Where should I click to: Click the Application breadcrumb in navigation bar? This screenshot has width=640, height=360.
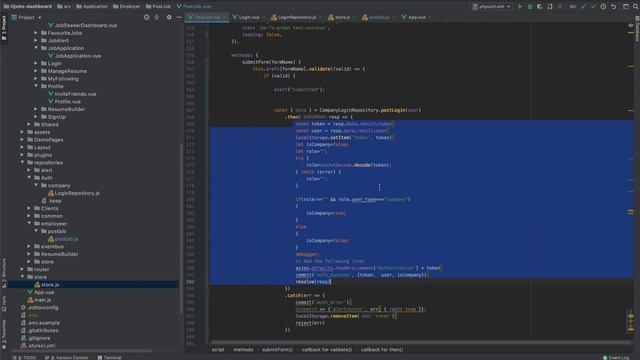(x=92, y=7)
